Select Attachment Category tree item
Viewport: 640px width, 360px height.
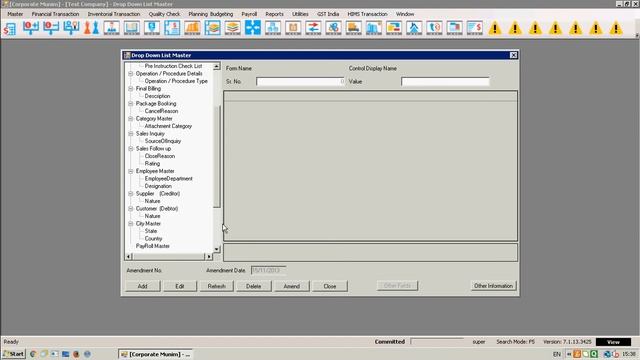[168, 126]
